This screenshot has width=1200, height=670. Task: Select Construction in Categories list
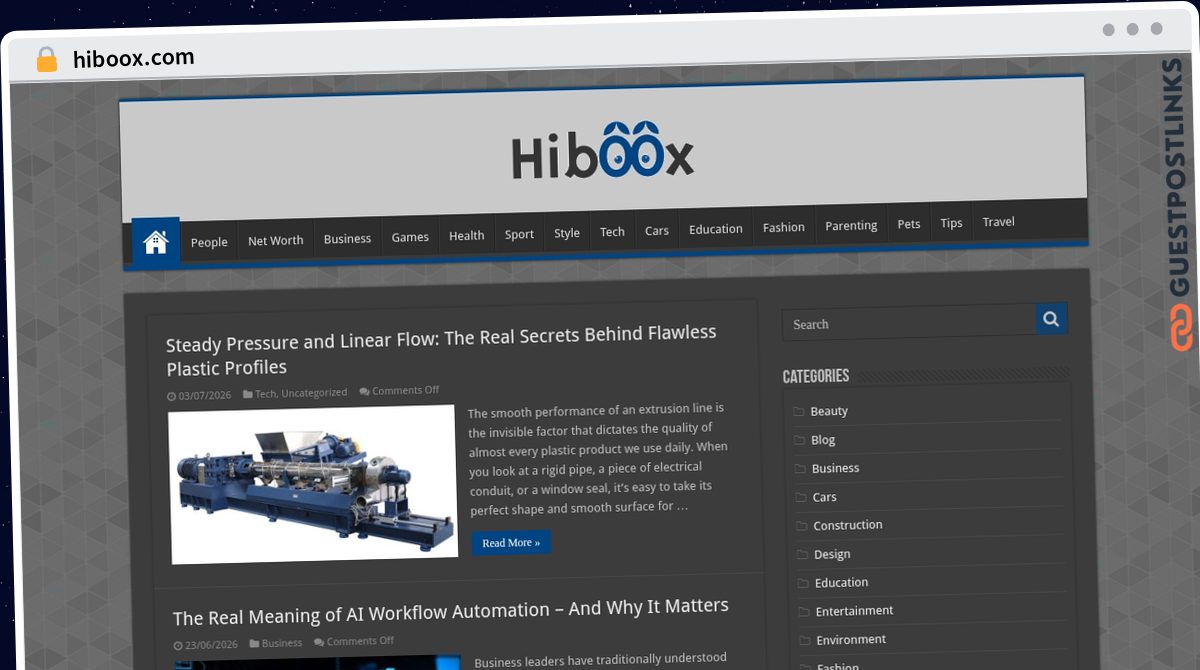click(x=848, y=525)
